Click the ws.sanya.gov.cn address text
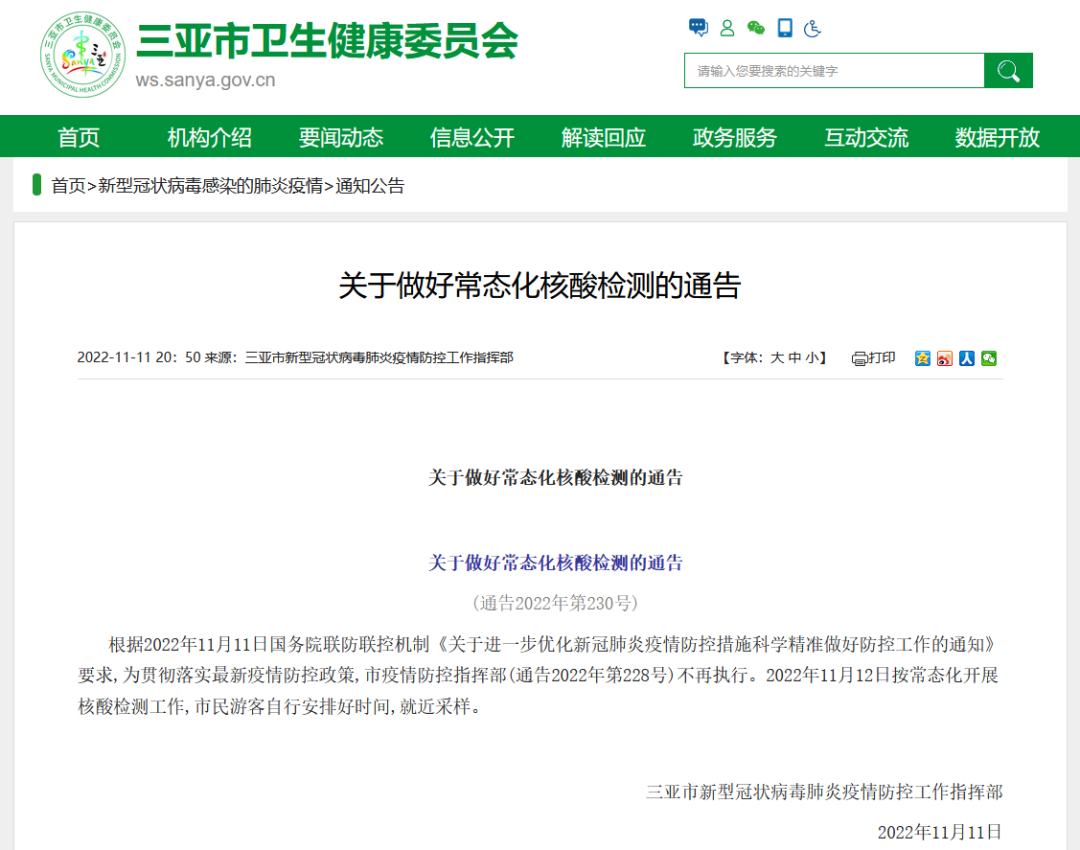 [x=205, y=80]
